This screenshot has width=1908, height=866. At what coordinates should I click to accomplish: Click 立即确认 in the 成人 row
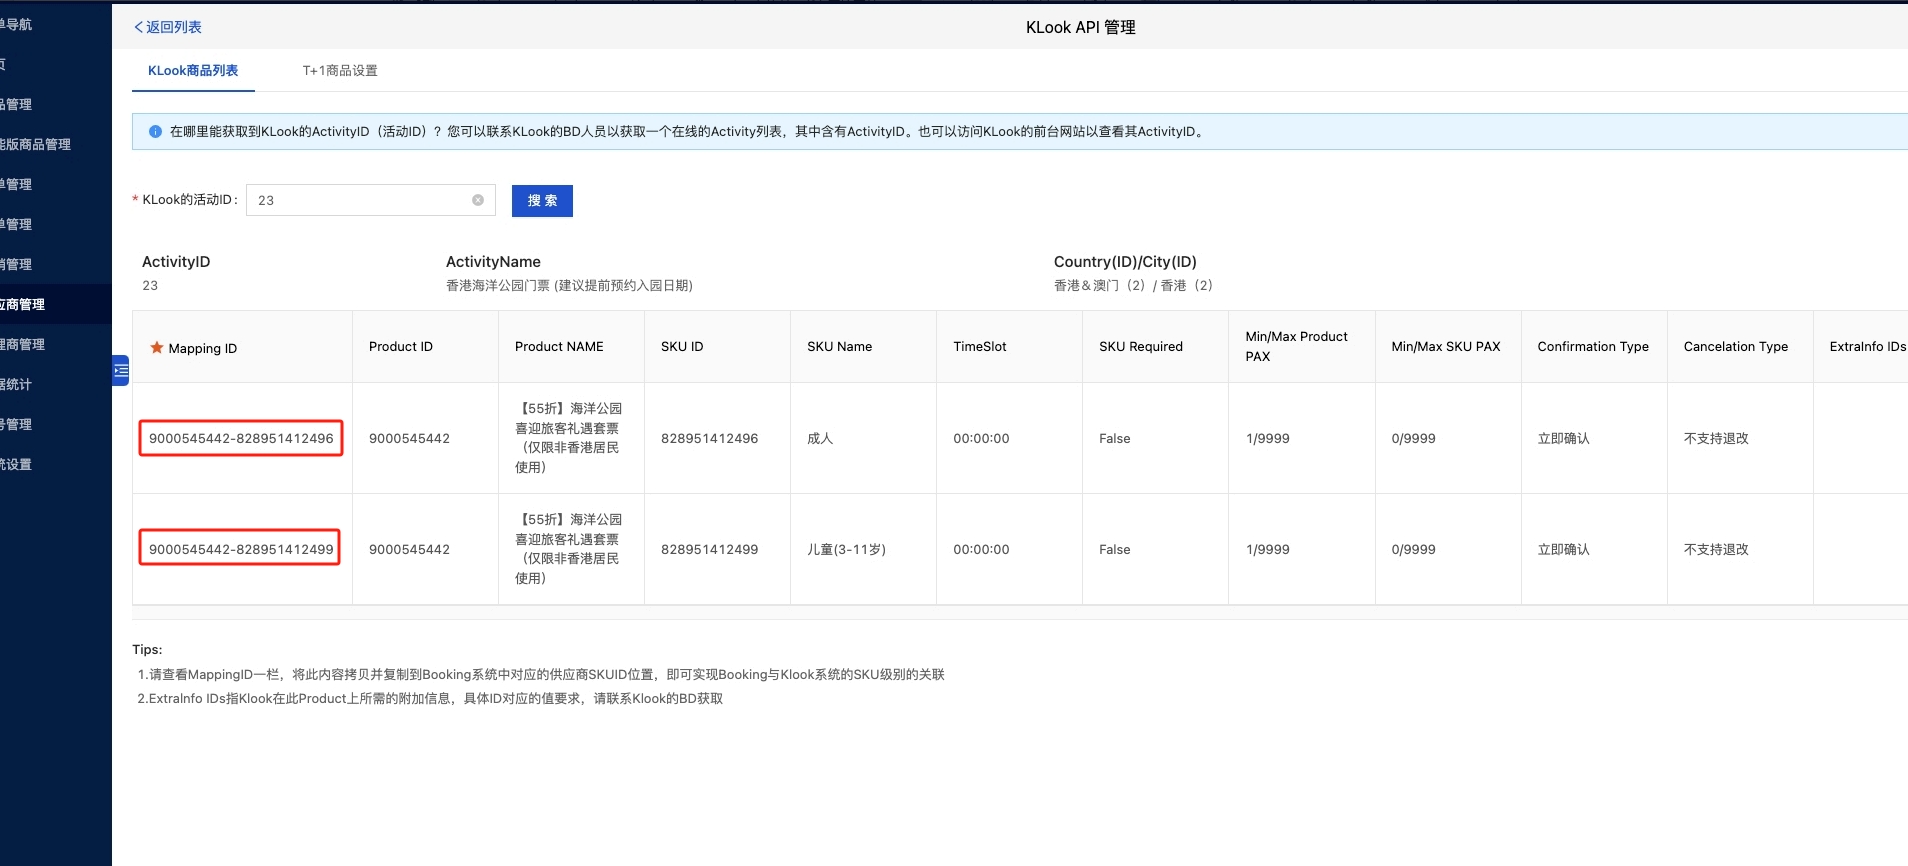[x=1563, y=438]
